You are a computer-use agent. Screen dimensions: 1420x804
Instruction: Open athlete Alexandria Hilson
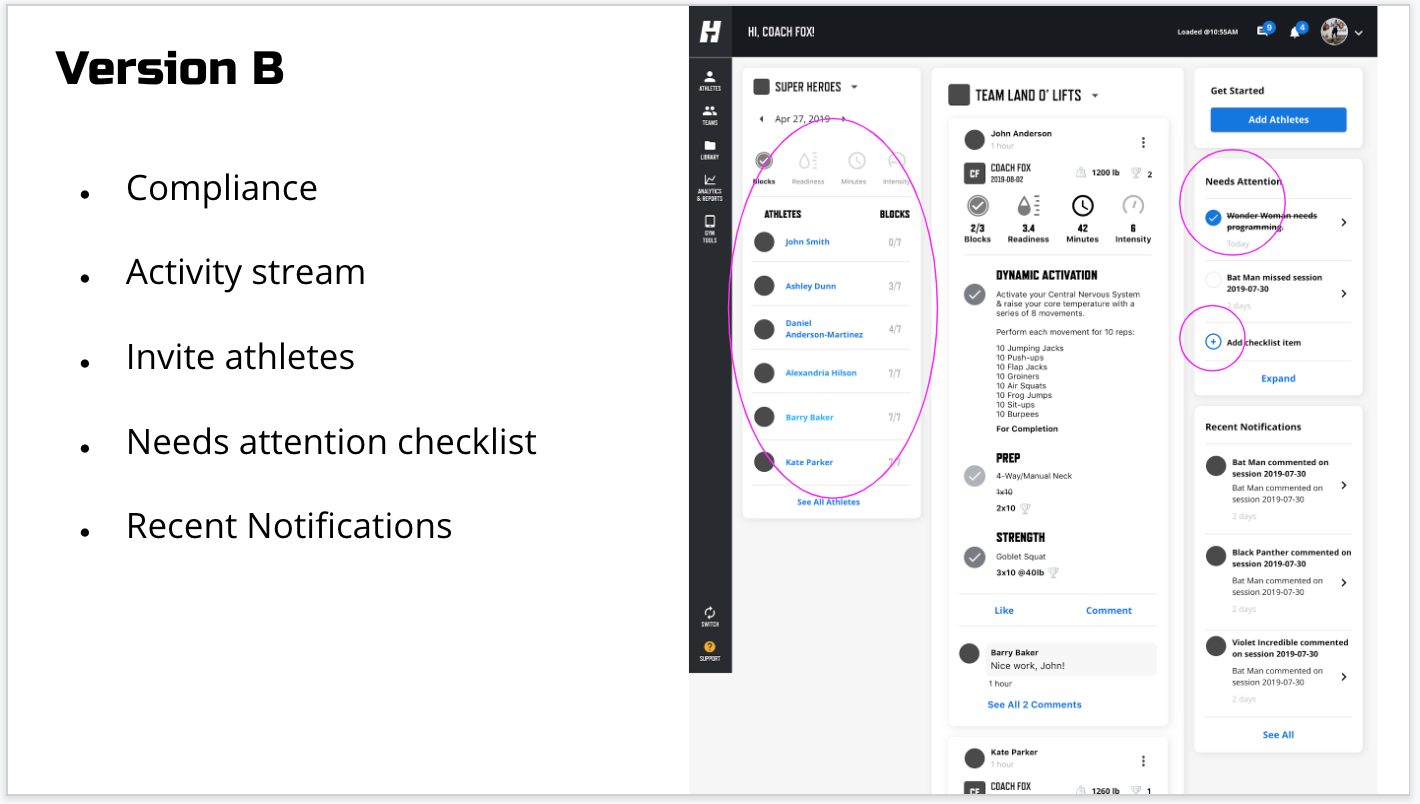[x=820, y=373]
